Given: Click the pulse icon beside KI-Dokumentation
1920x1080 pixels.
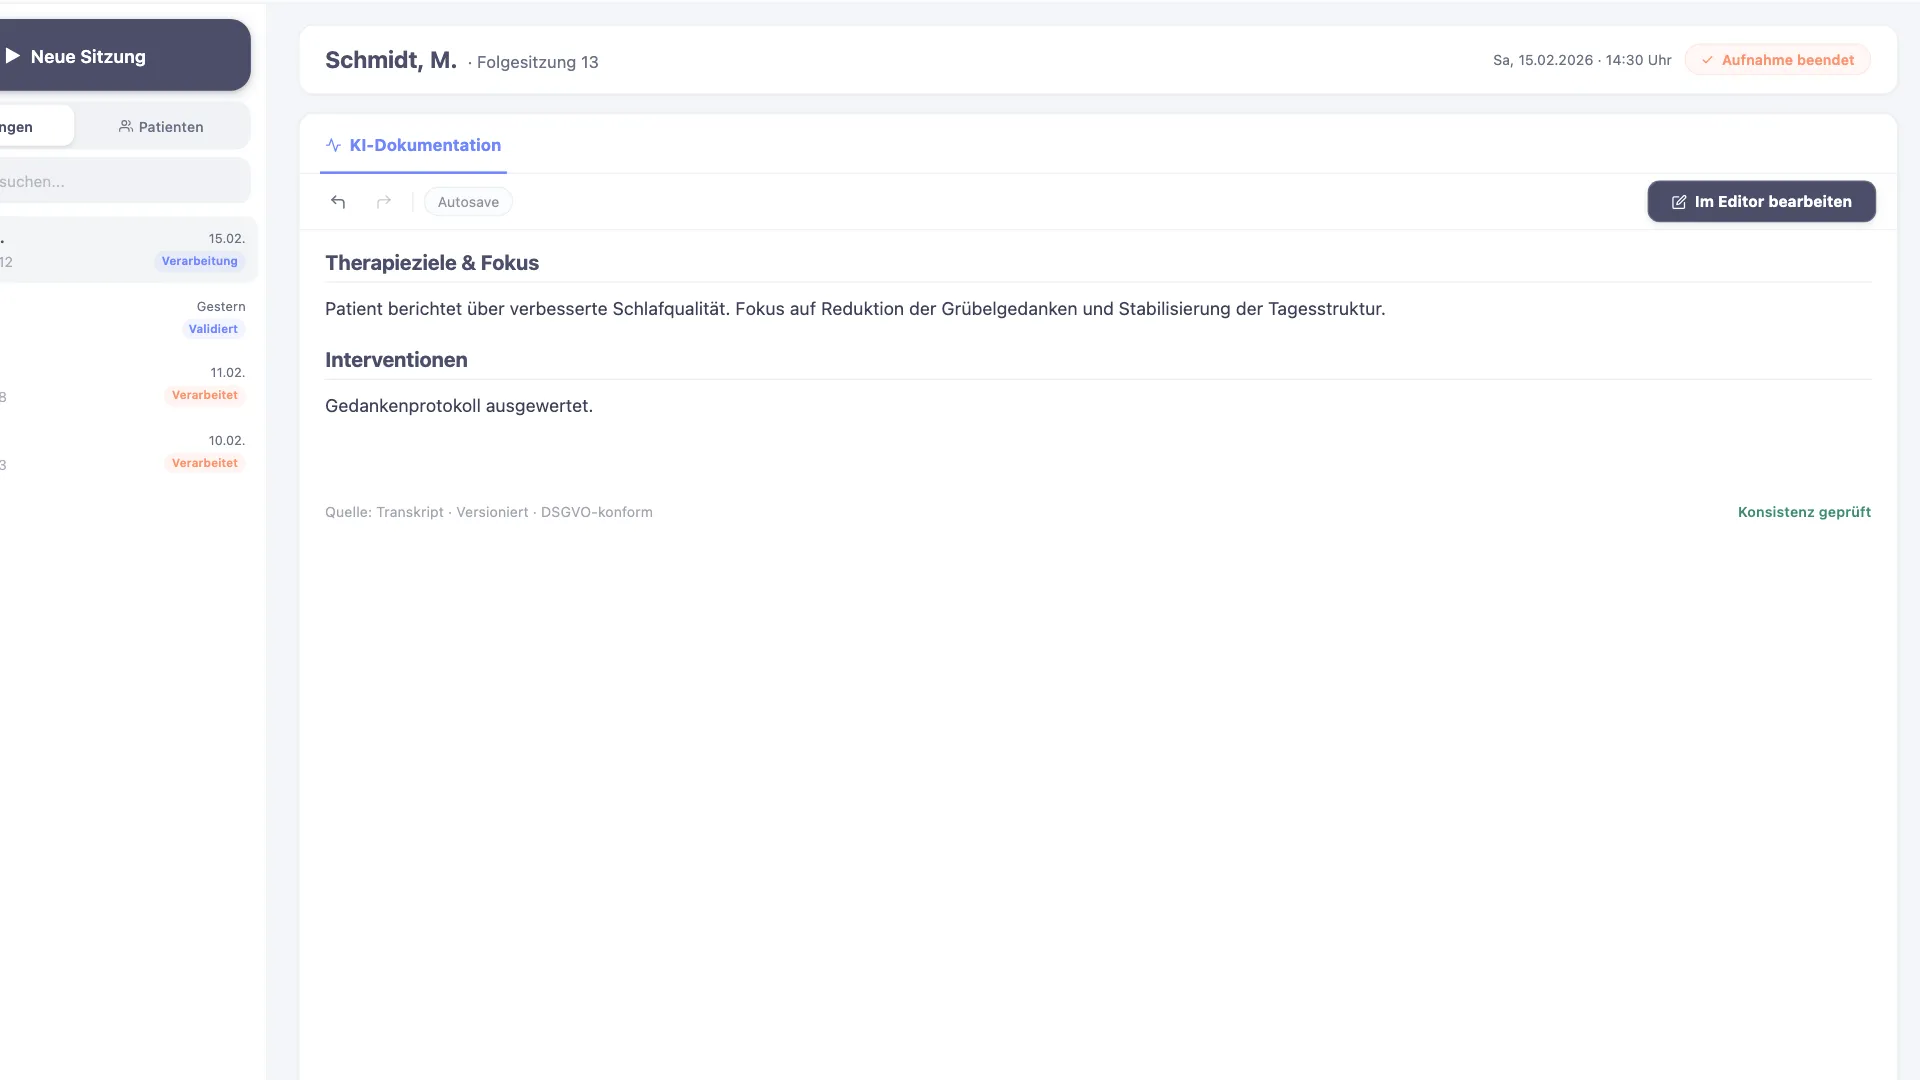Looking at the screenshot, I should pyautogui.click(x=334, y=145).
